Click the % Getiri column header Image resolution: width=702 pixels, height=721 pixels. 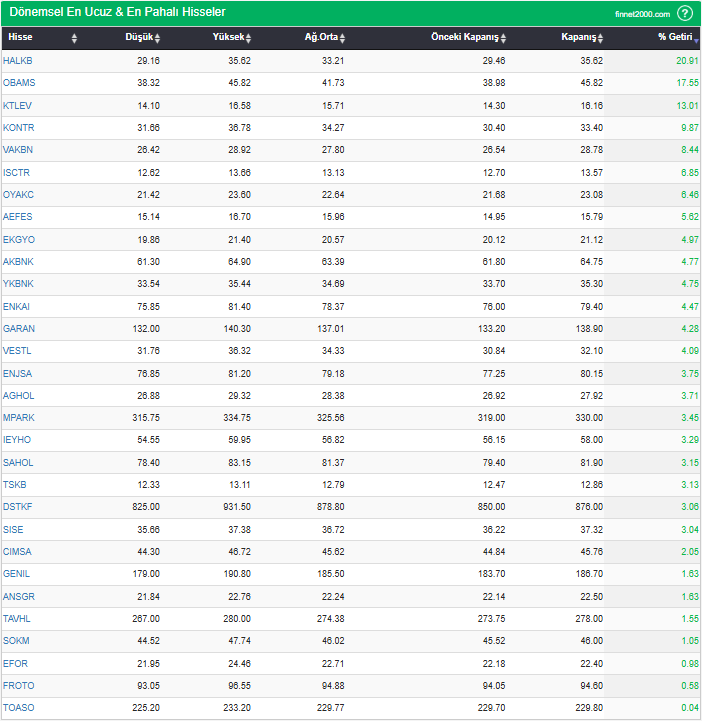(x=673, y=37)
